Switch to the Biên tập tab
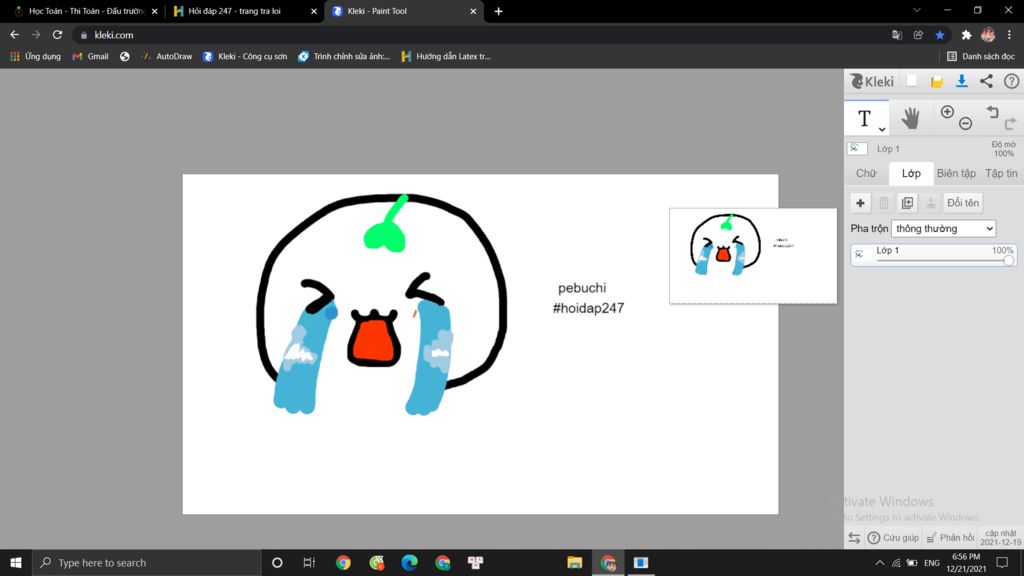The height and width of the screenshot is (576, 1024). click(x=956, y=173)
